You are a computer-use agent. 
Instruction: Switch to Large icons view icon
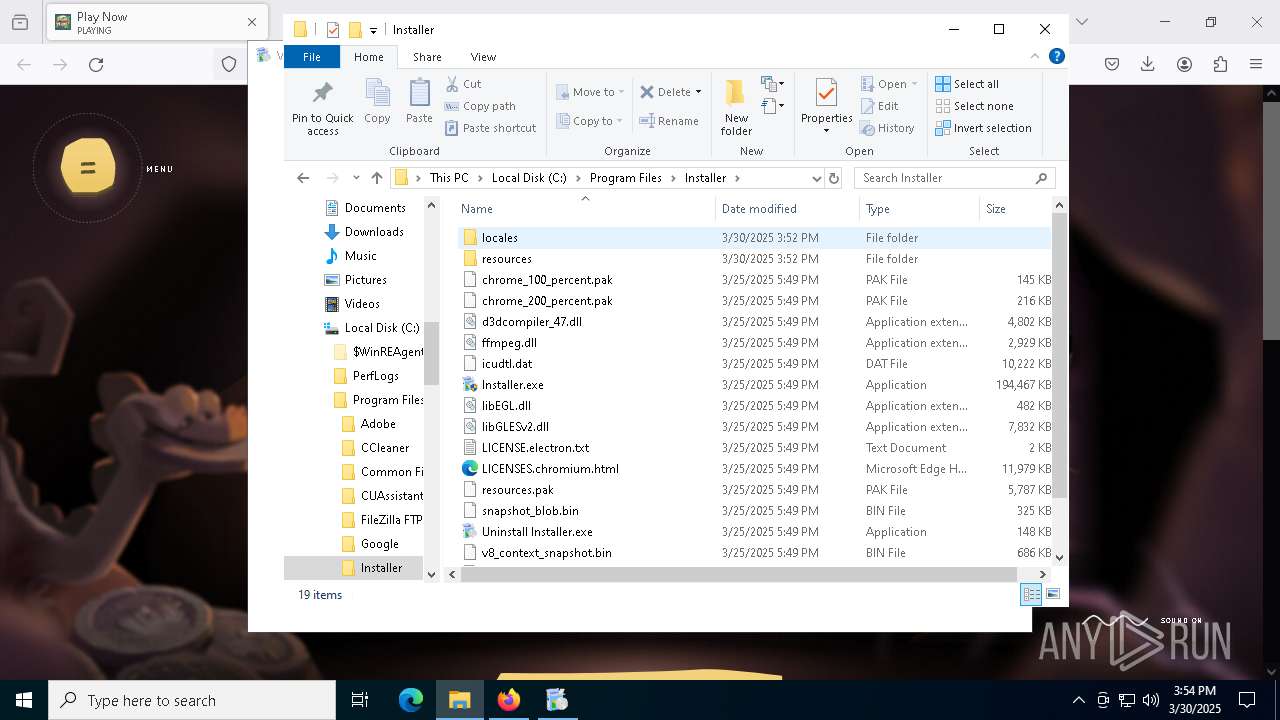point(1052,595)
